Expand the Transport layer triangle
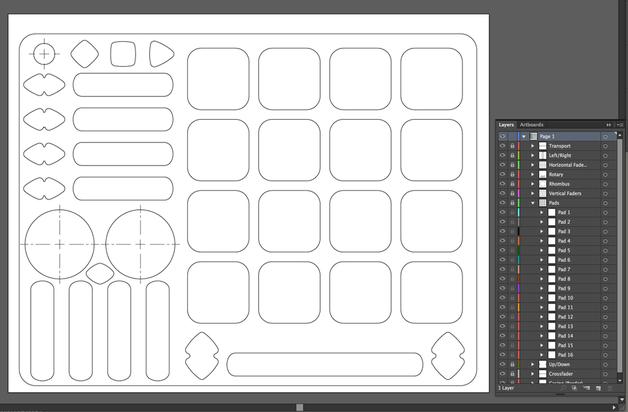Screen dimensions: 628x412 coord(533,146)
